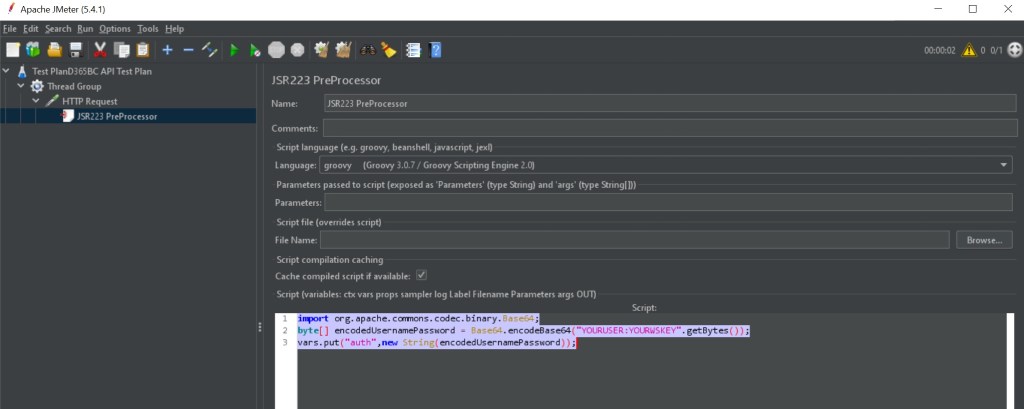Select the Test Plan root tree item
The image size is (1024, 409).
(x=91, y=72)
